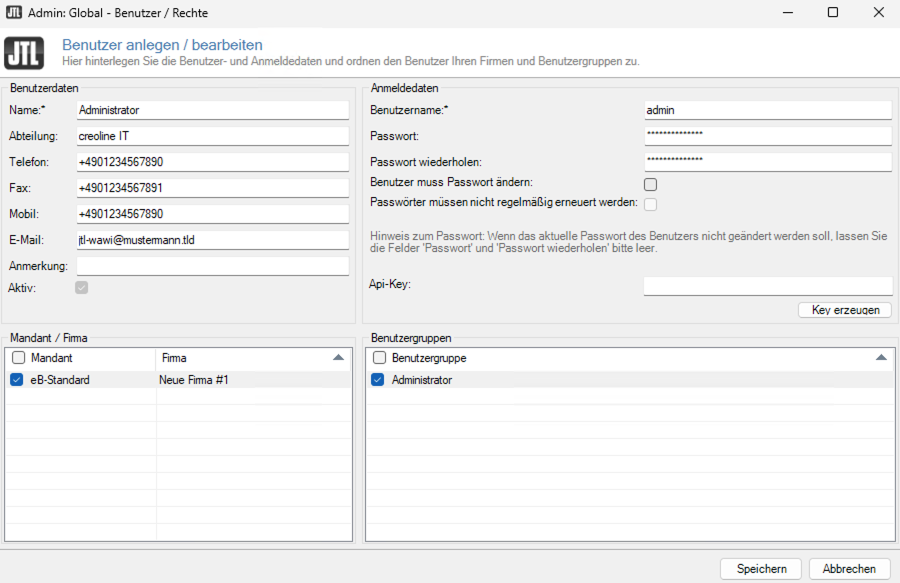Click the Benutzergruppe column header label
Image resolution: width=900 pixels, height=583 pixels.
click(x=429, y=358)
